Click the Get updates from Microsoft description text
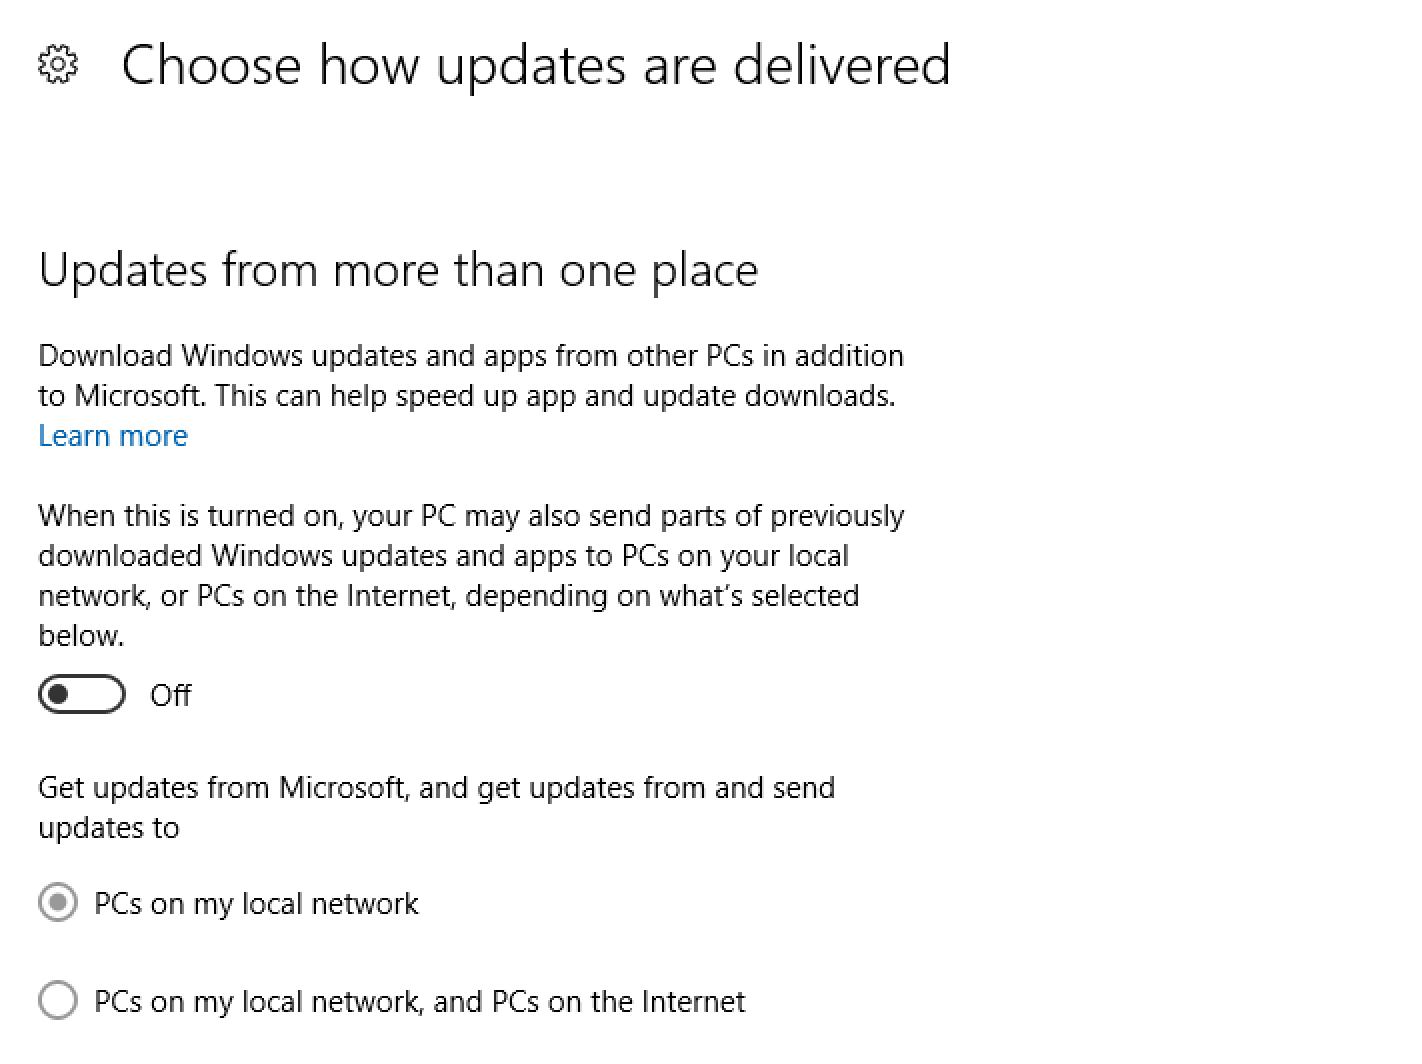Viewport: 1422px width, 1064px height. [x=437, y=808]
